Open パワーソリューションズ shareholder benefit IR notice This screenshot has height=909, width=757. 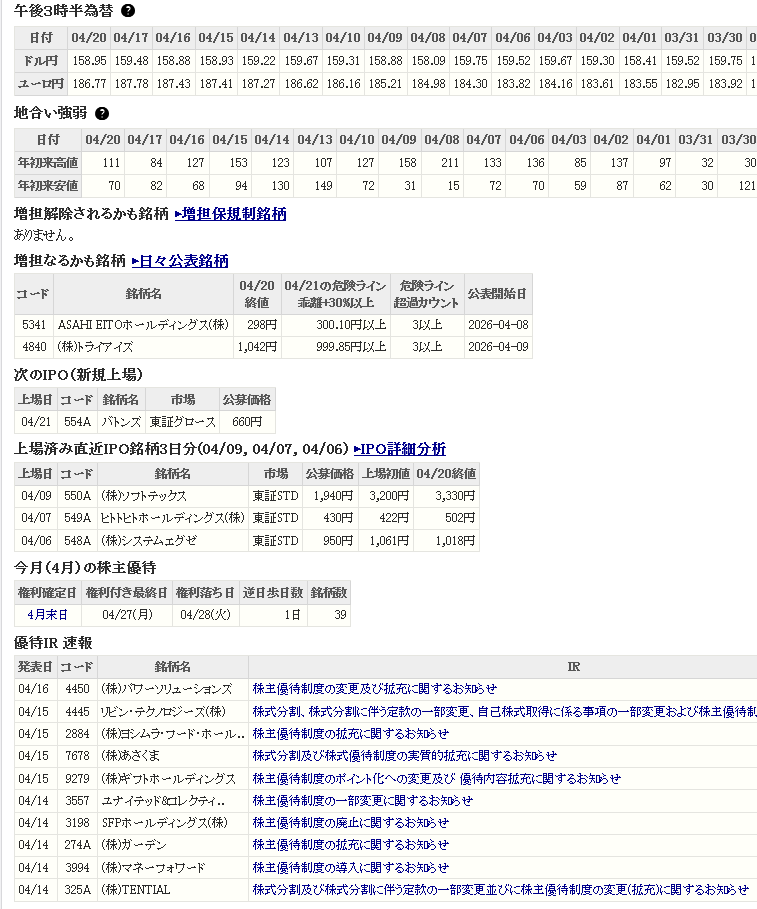click(374, 689)
